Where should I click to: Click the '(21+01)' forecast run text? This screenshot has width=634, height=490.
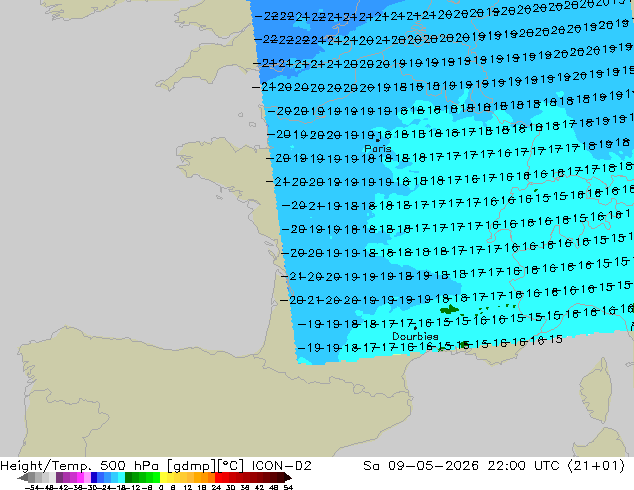596,466
